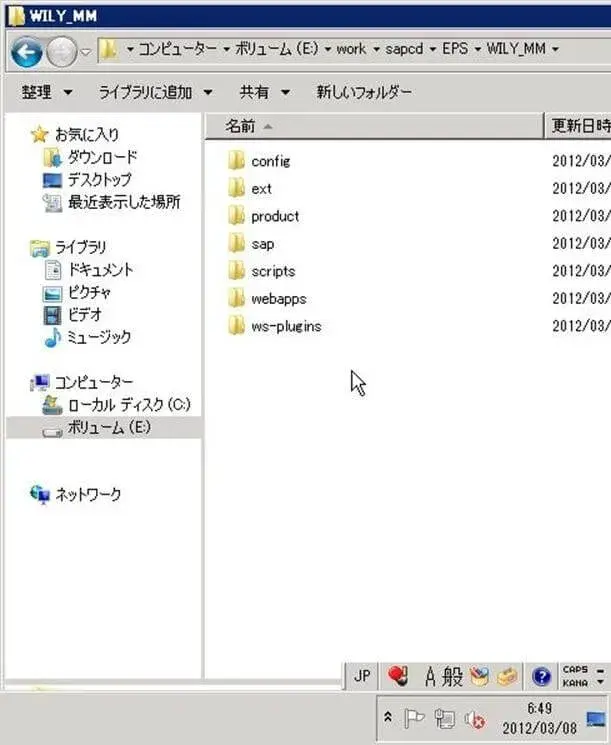
Task: Select the scripts folder icon
Action: [236, 271]
